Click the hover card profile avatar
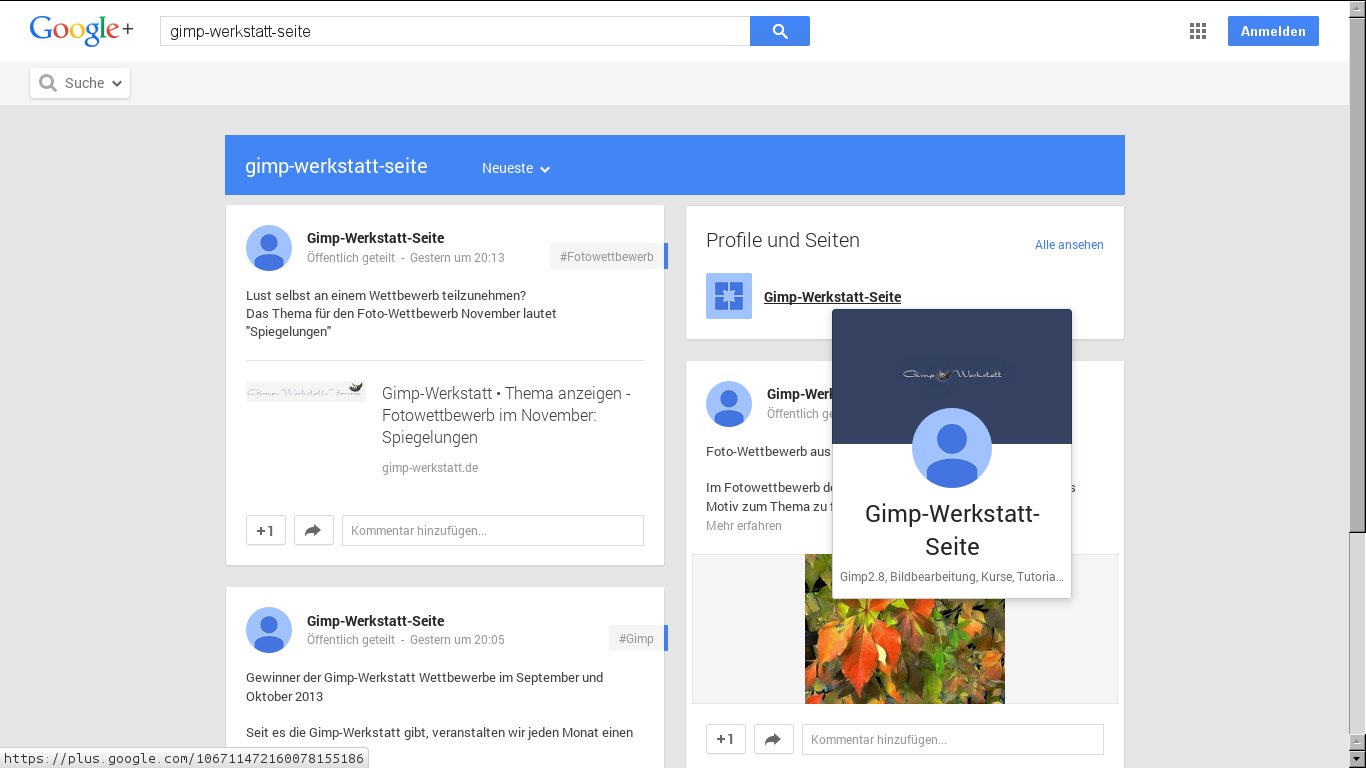Viewport: 1366px width, 768px height. click(x=952, y=448)
